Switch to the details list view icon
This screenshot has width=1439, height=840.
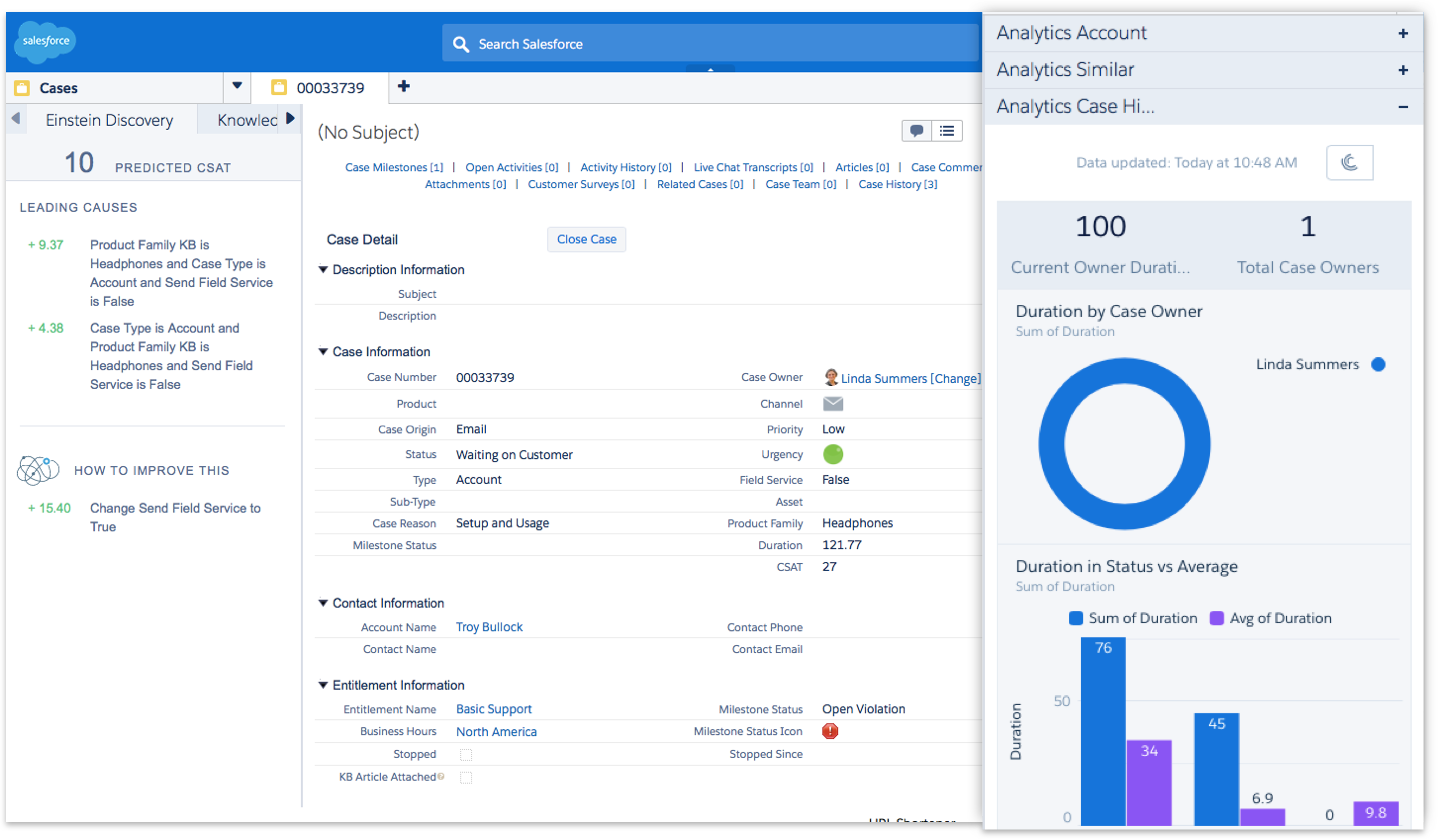pos(947,131)
